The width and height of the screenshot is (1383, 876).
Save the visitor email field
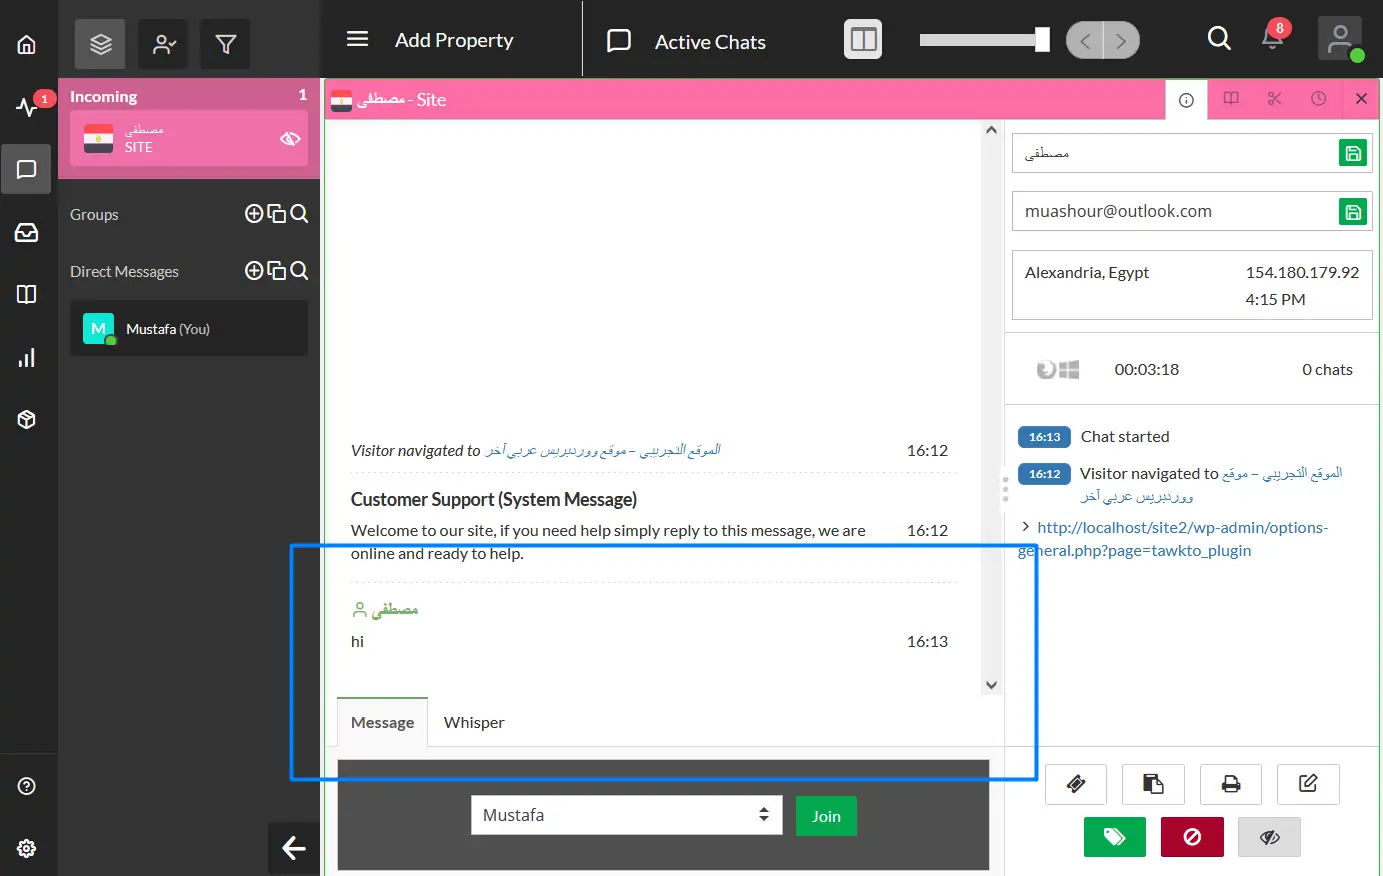tap(1353, 211)
